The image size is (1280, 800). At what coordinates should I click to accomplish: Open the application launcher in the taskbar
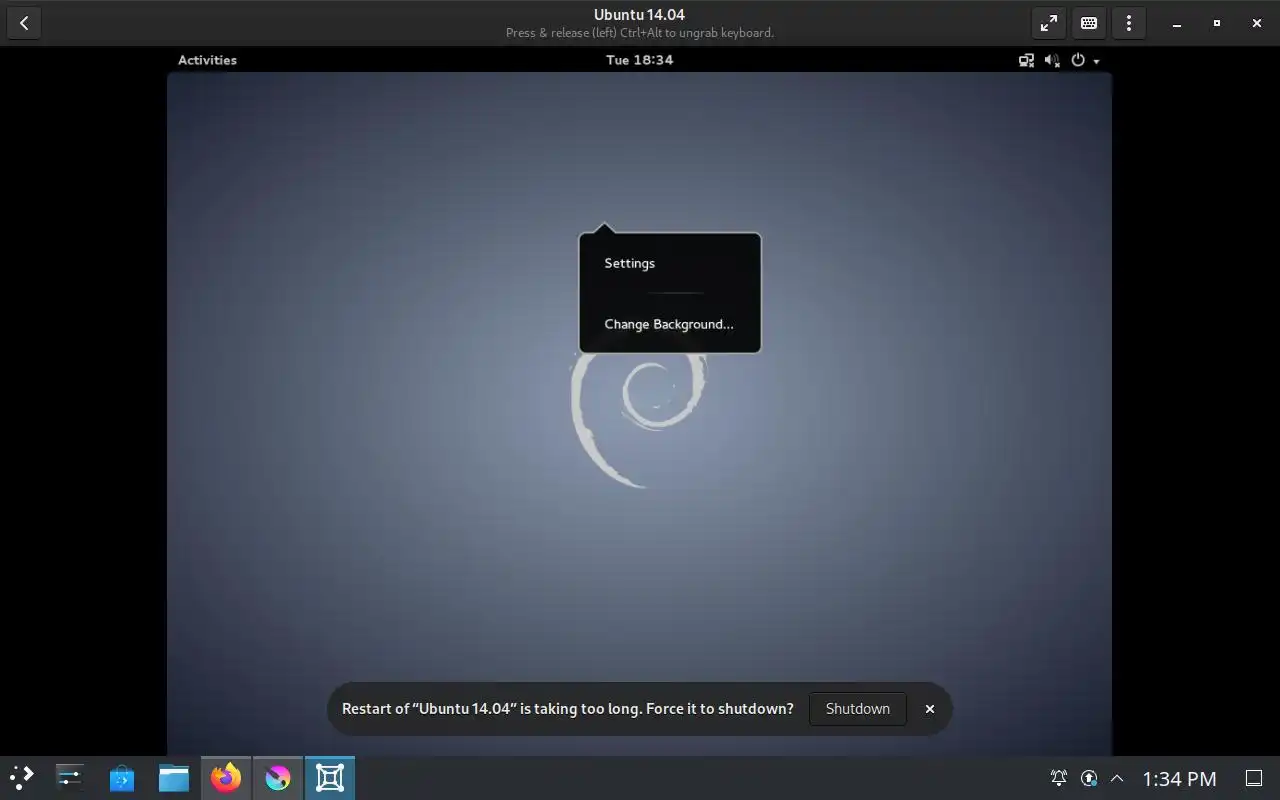coord(22,777)
